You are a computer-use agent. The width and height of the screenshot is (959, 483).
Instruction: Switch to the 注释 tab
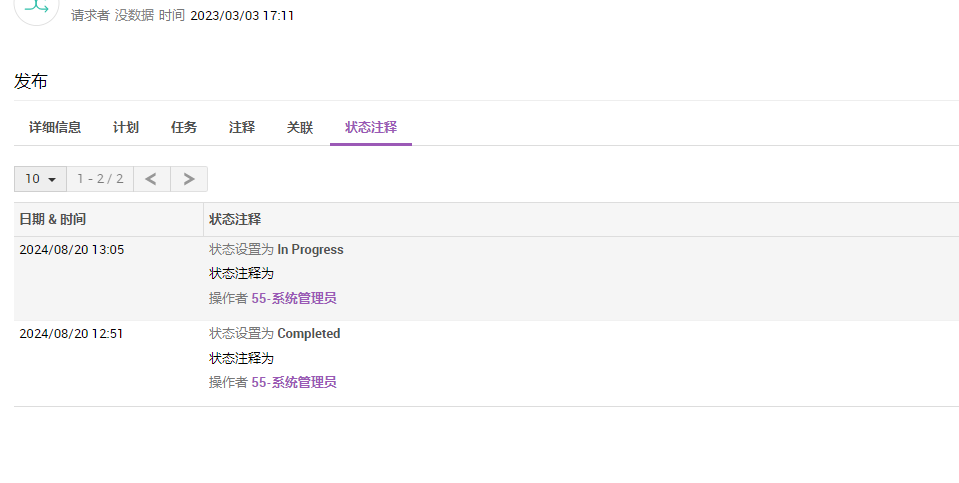coord(242,127)
